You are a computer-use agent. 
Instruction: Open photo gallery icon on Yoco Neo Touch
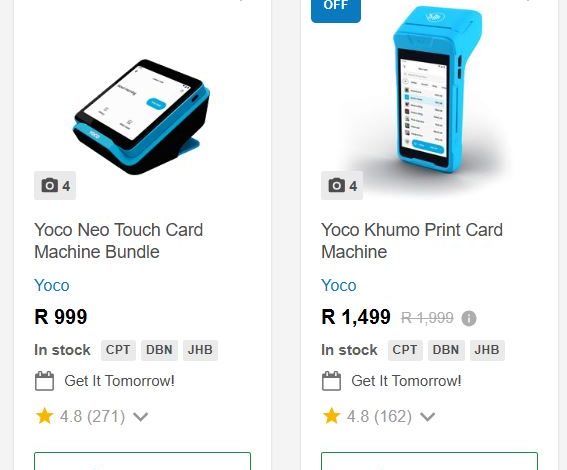point(55,185)
